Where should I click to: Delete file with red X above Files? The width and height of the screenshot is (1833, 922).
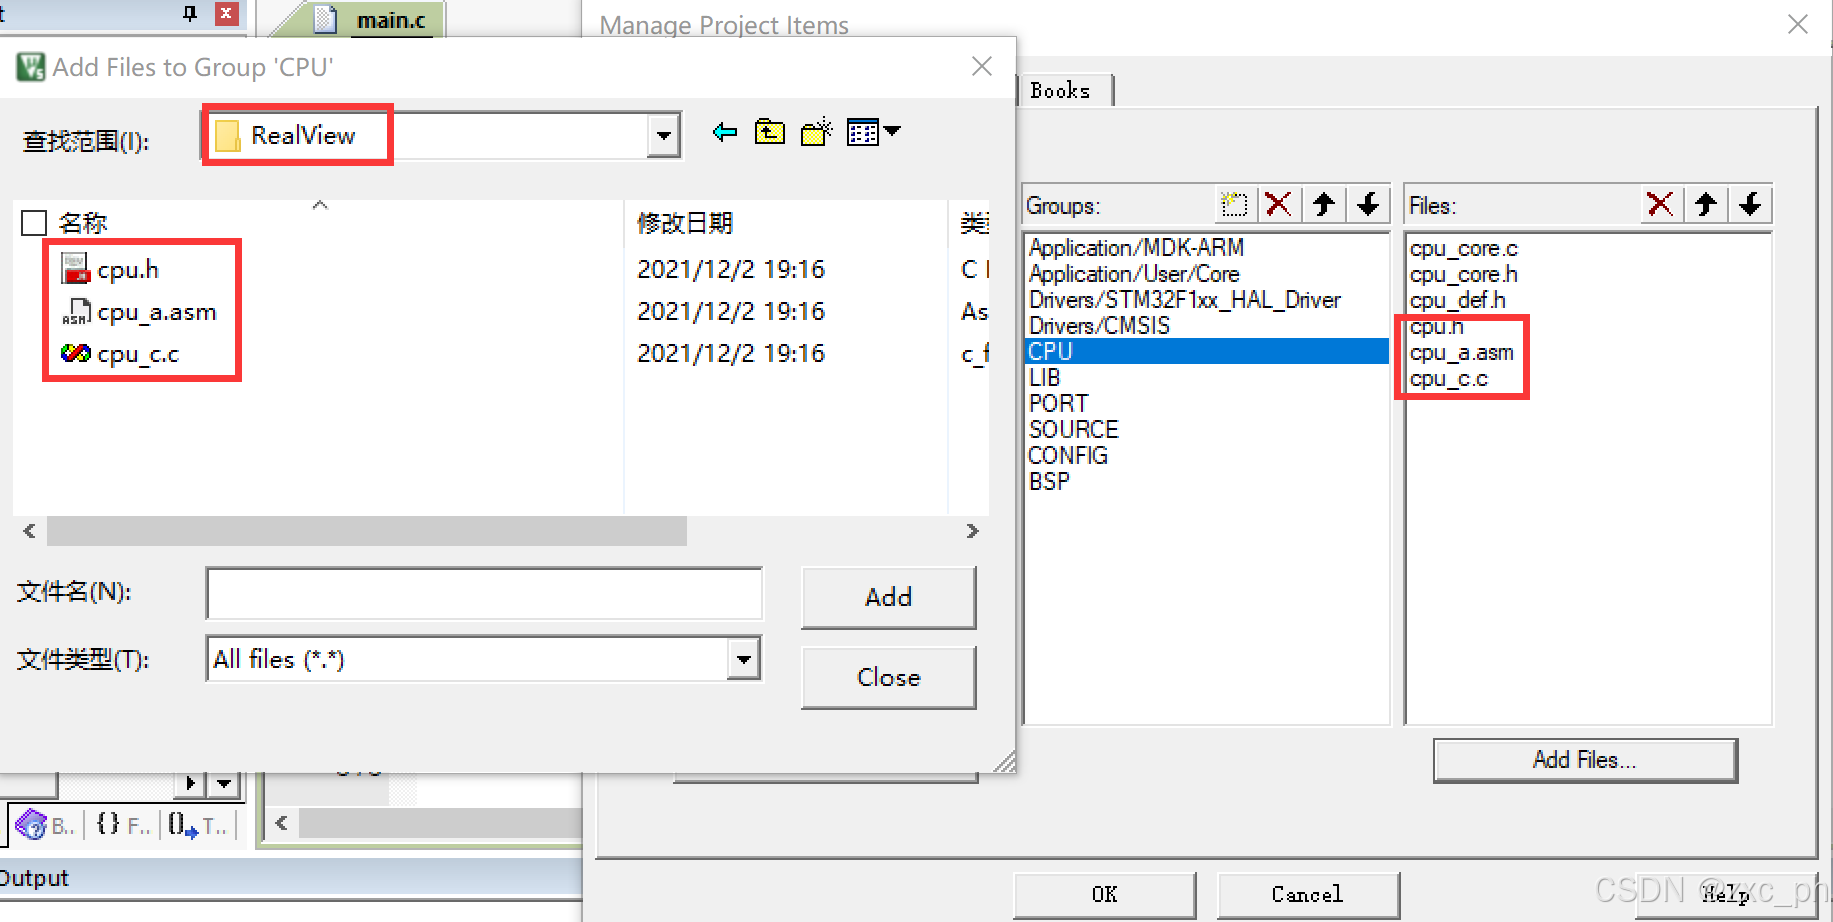[x=1660, y=205]
